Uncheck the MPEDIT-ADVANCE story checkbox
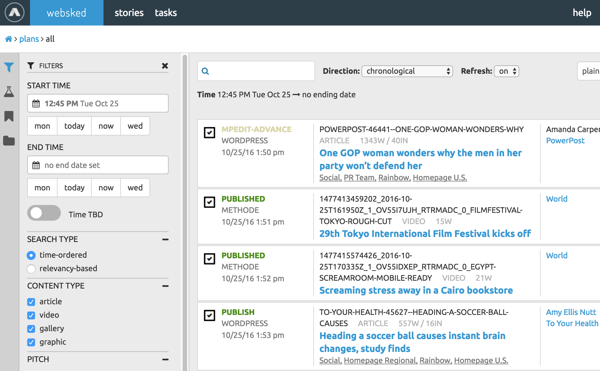The width and height of the screenshot is (600, 371). [209, 132]
